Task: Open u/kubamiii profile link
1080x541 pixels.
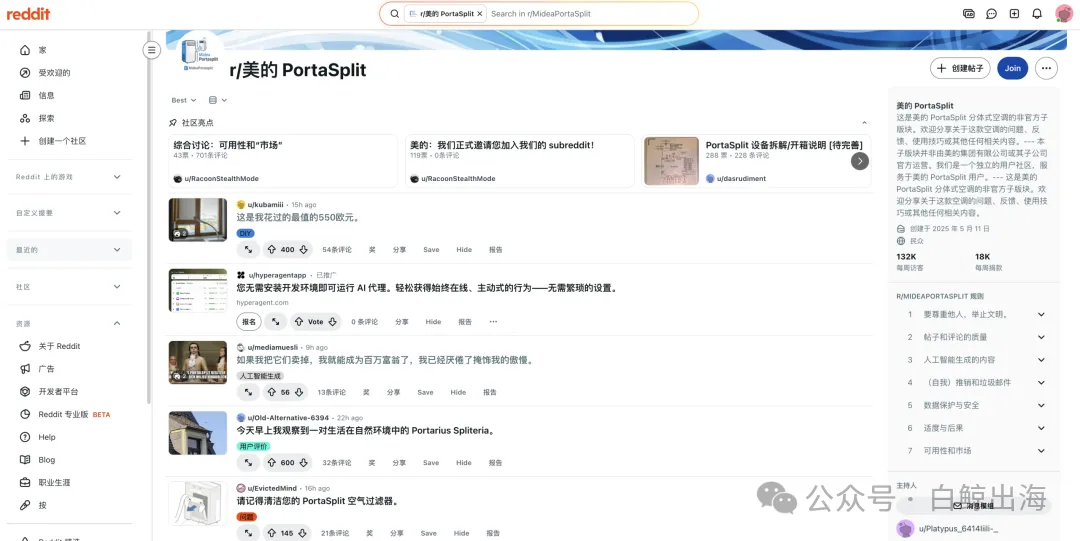Action: pos(267,205)
